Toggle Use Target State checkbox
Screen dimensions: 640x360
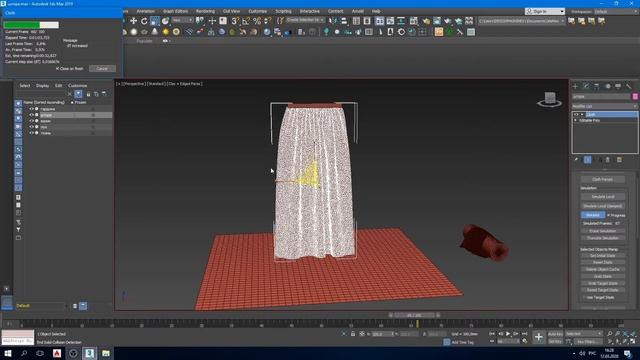583,298
